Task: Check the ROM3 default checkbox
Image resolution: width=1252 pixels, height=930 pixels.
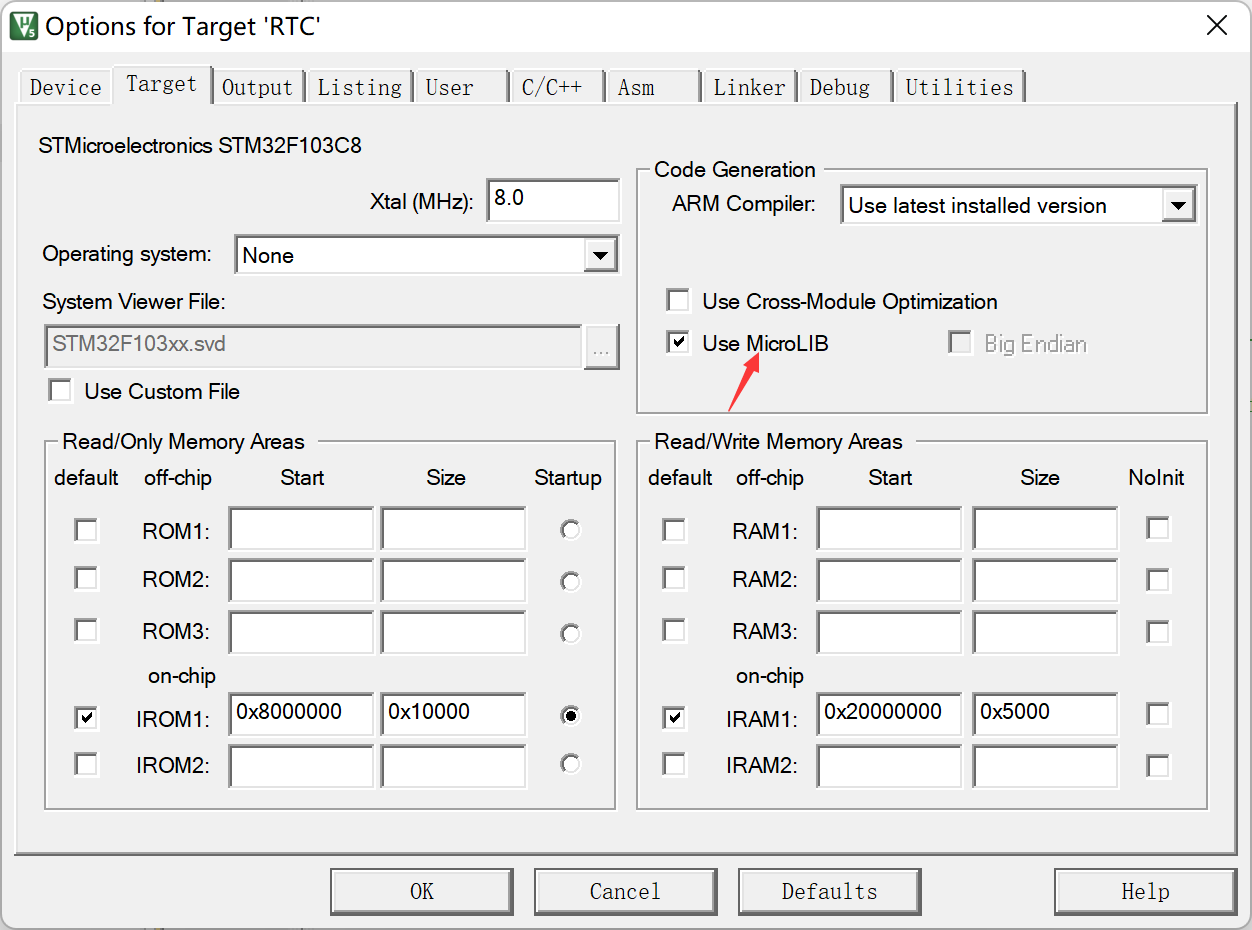Action: 87,630
